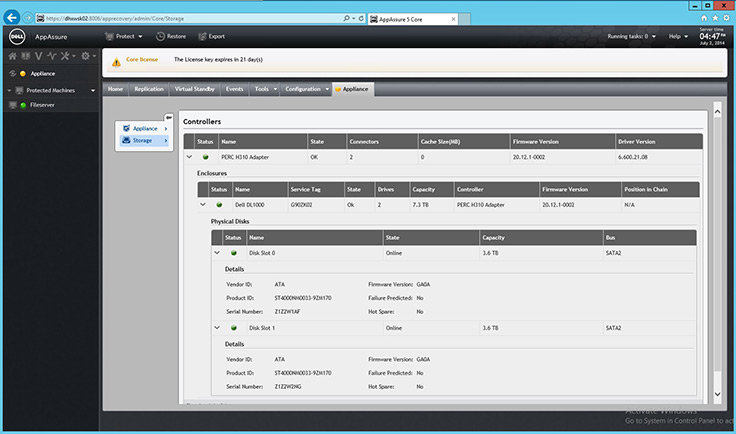
Task: Open the browser home icon
Action: click(704, 18)
